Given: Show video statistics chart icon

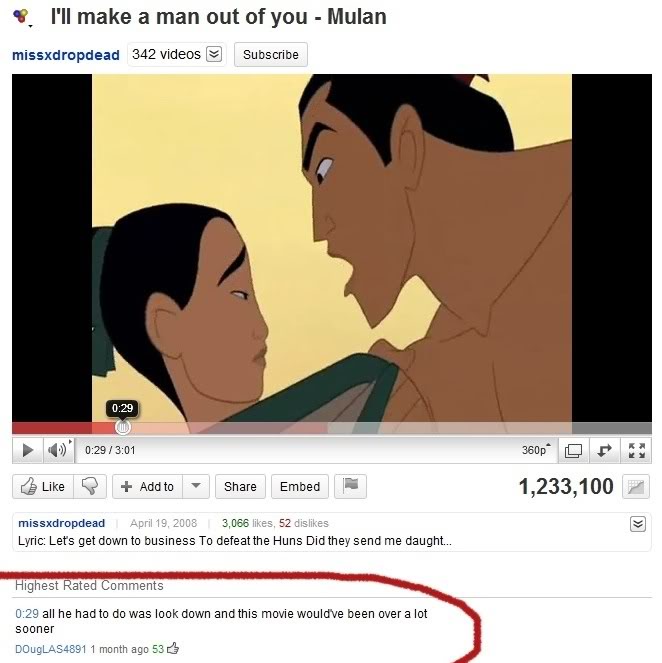Looking at the screenshot, I should coord(635,487).
